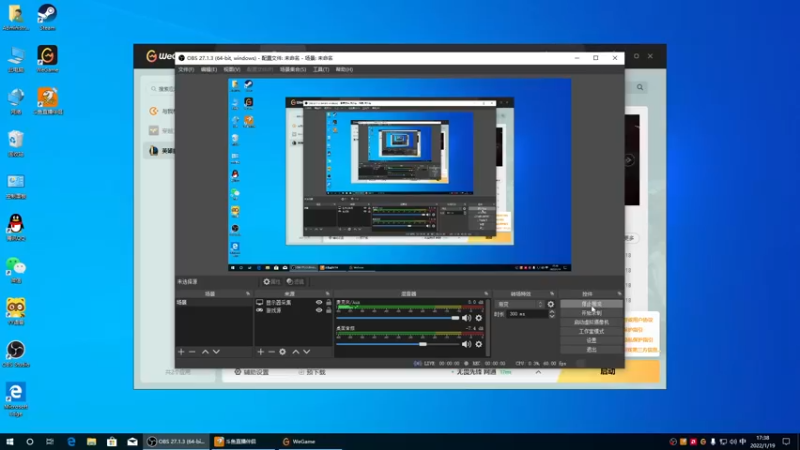The width and height of the screenshot is (800, 450).
Task: Select the scene entry in Scenes list
Action: tap(214, 303)
